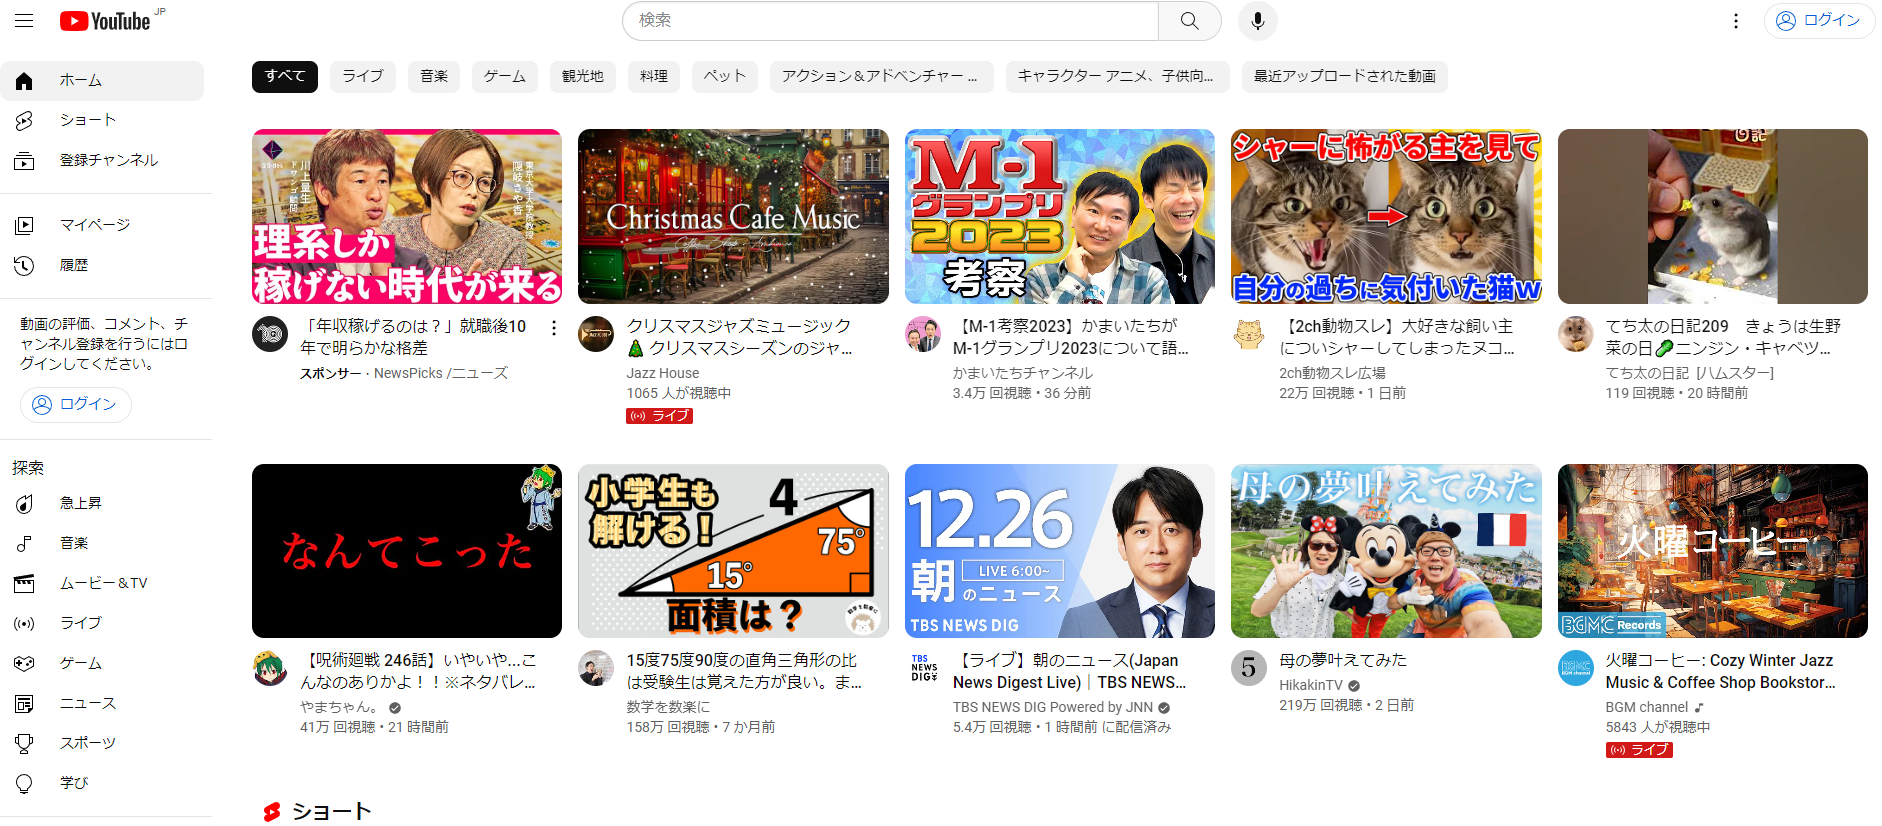The image size is (1882, 826).
Task: Open subscriptions (登録チャンネル) in sidebar
Action: pos(108,160)
